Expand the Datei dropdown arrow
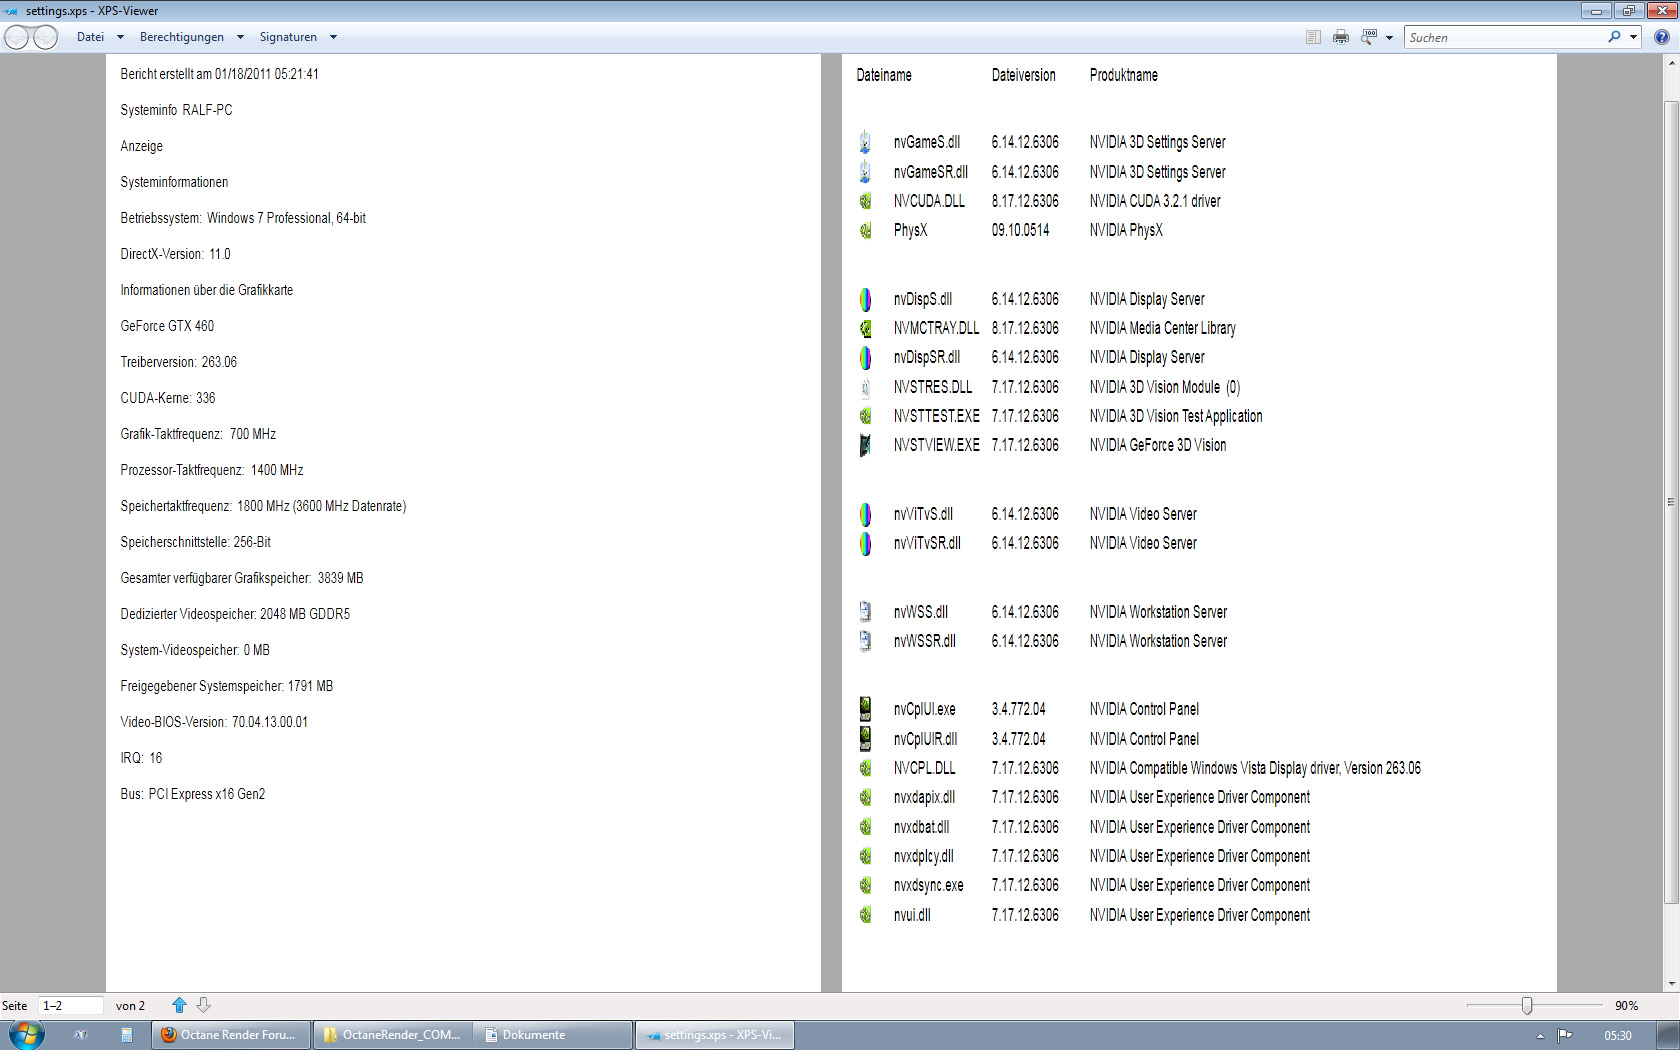The width and height of the screenshot is (1680, 1050). [120, 37]
